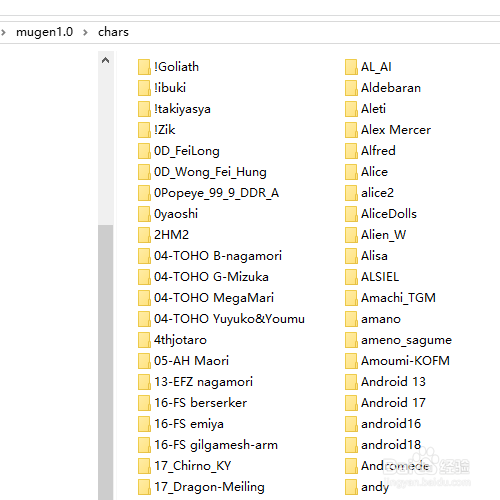Click the 4thjotaro folder icon
The image size is (500, 500).
[144, 340]
